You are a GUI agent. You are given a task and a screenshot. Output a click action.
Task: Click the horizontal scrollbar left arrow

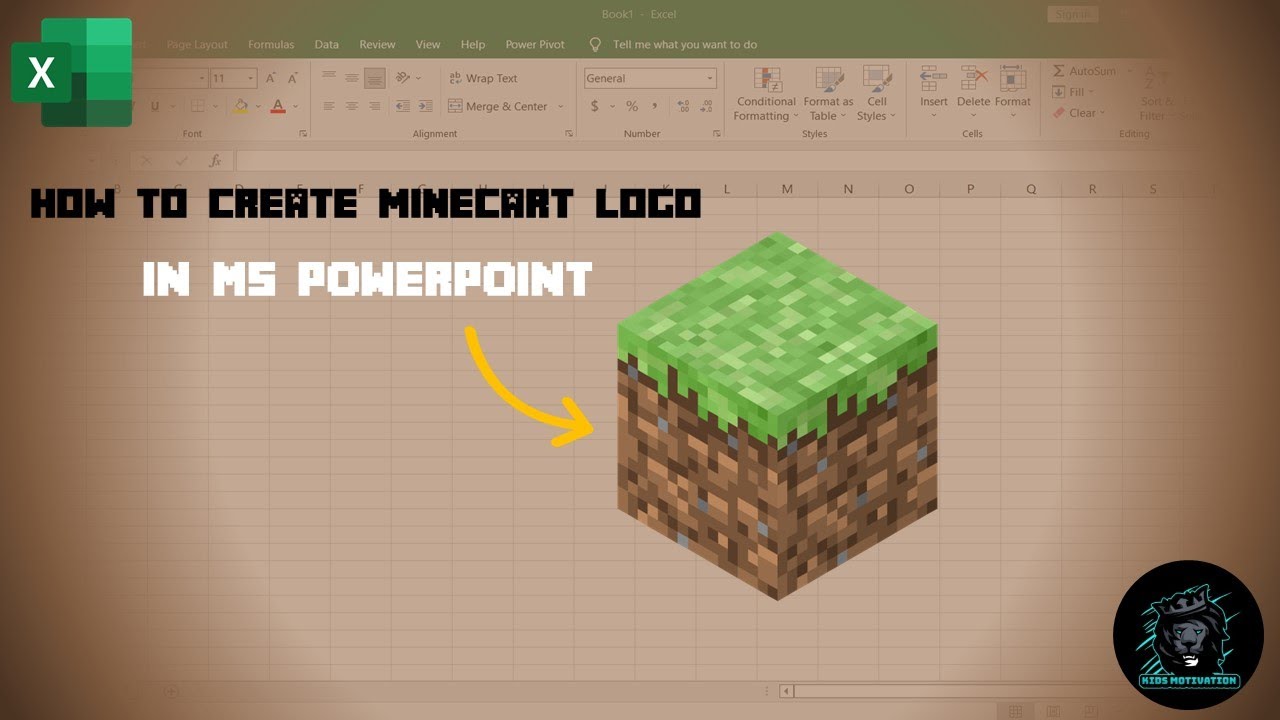[786, 691]
